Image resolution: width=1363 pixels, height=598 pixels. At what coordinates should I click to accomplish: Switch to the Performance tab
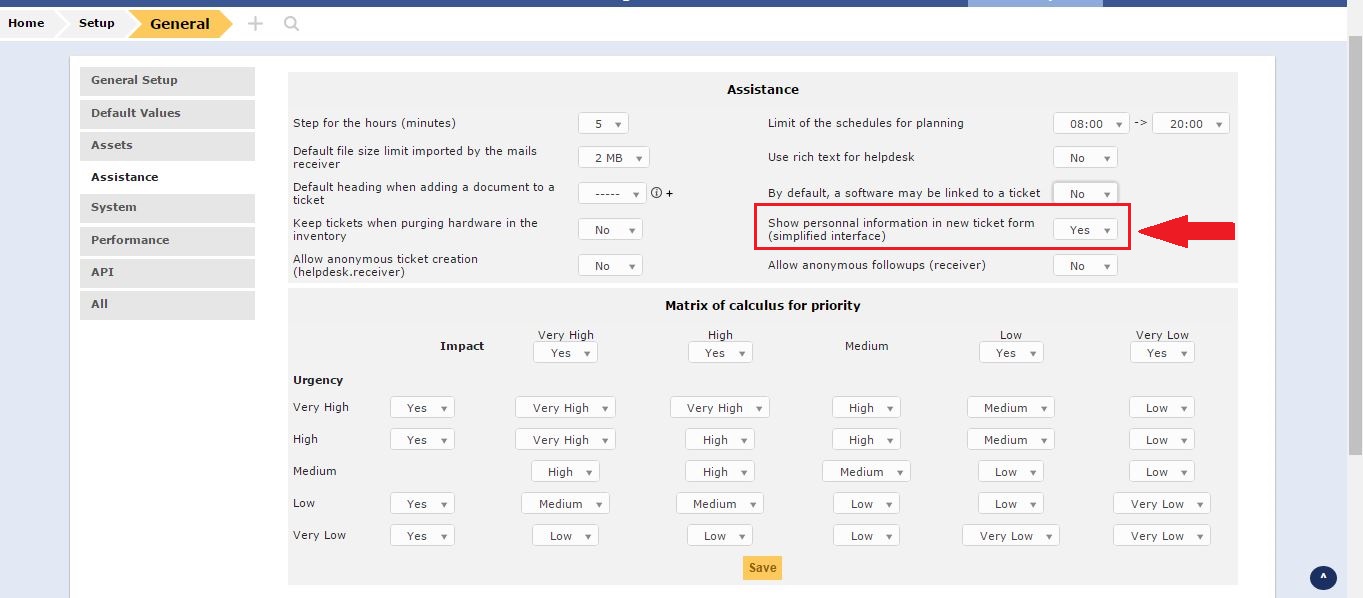point(167,241)
